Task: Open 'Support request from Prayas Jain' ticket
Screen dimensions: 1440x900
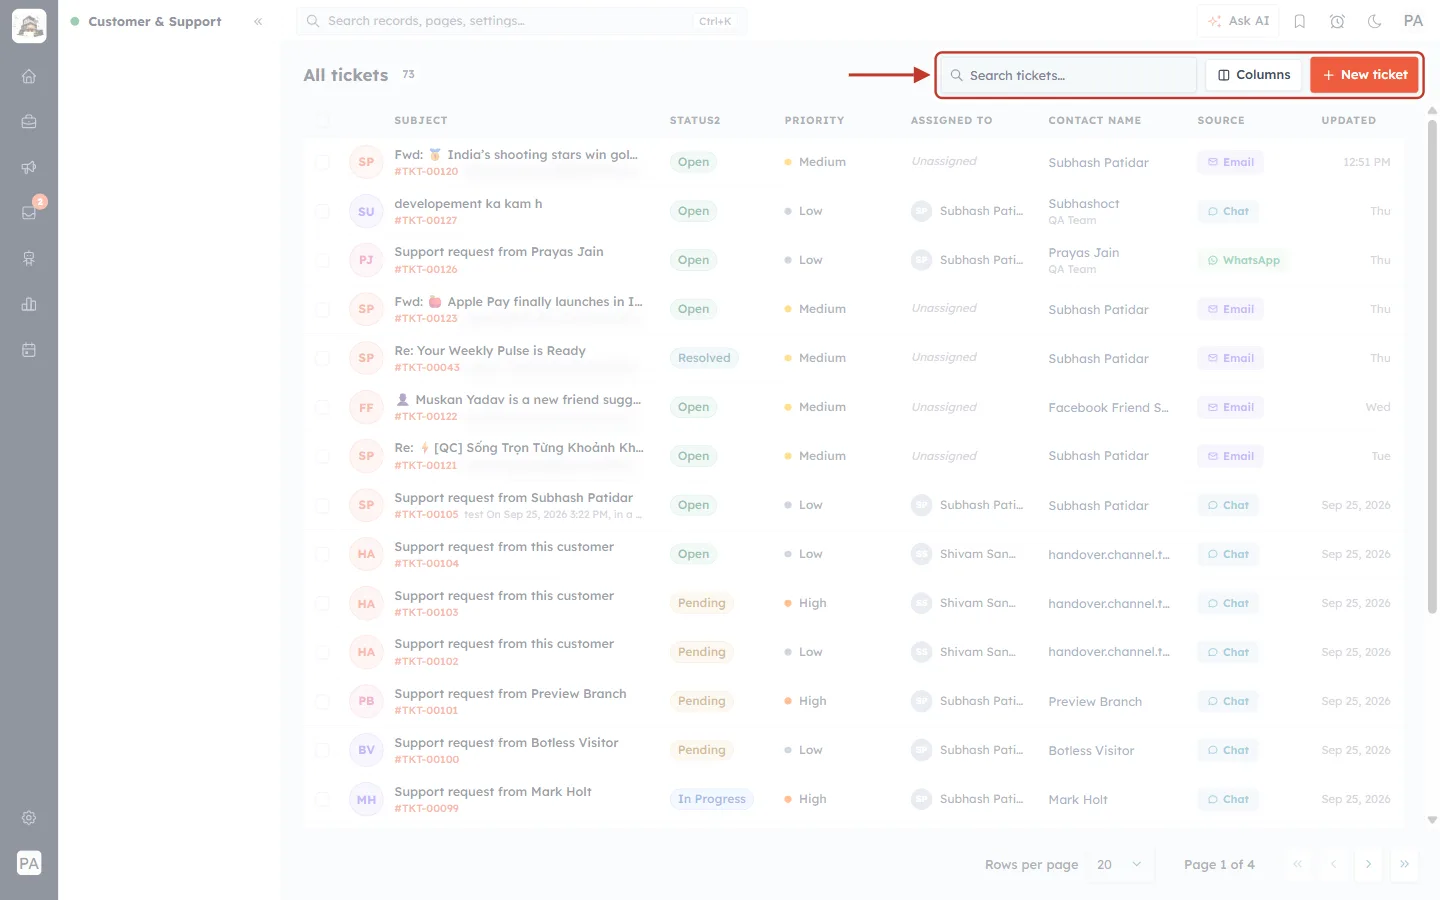Action: coord(499,252)
